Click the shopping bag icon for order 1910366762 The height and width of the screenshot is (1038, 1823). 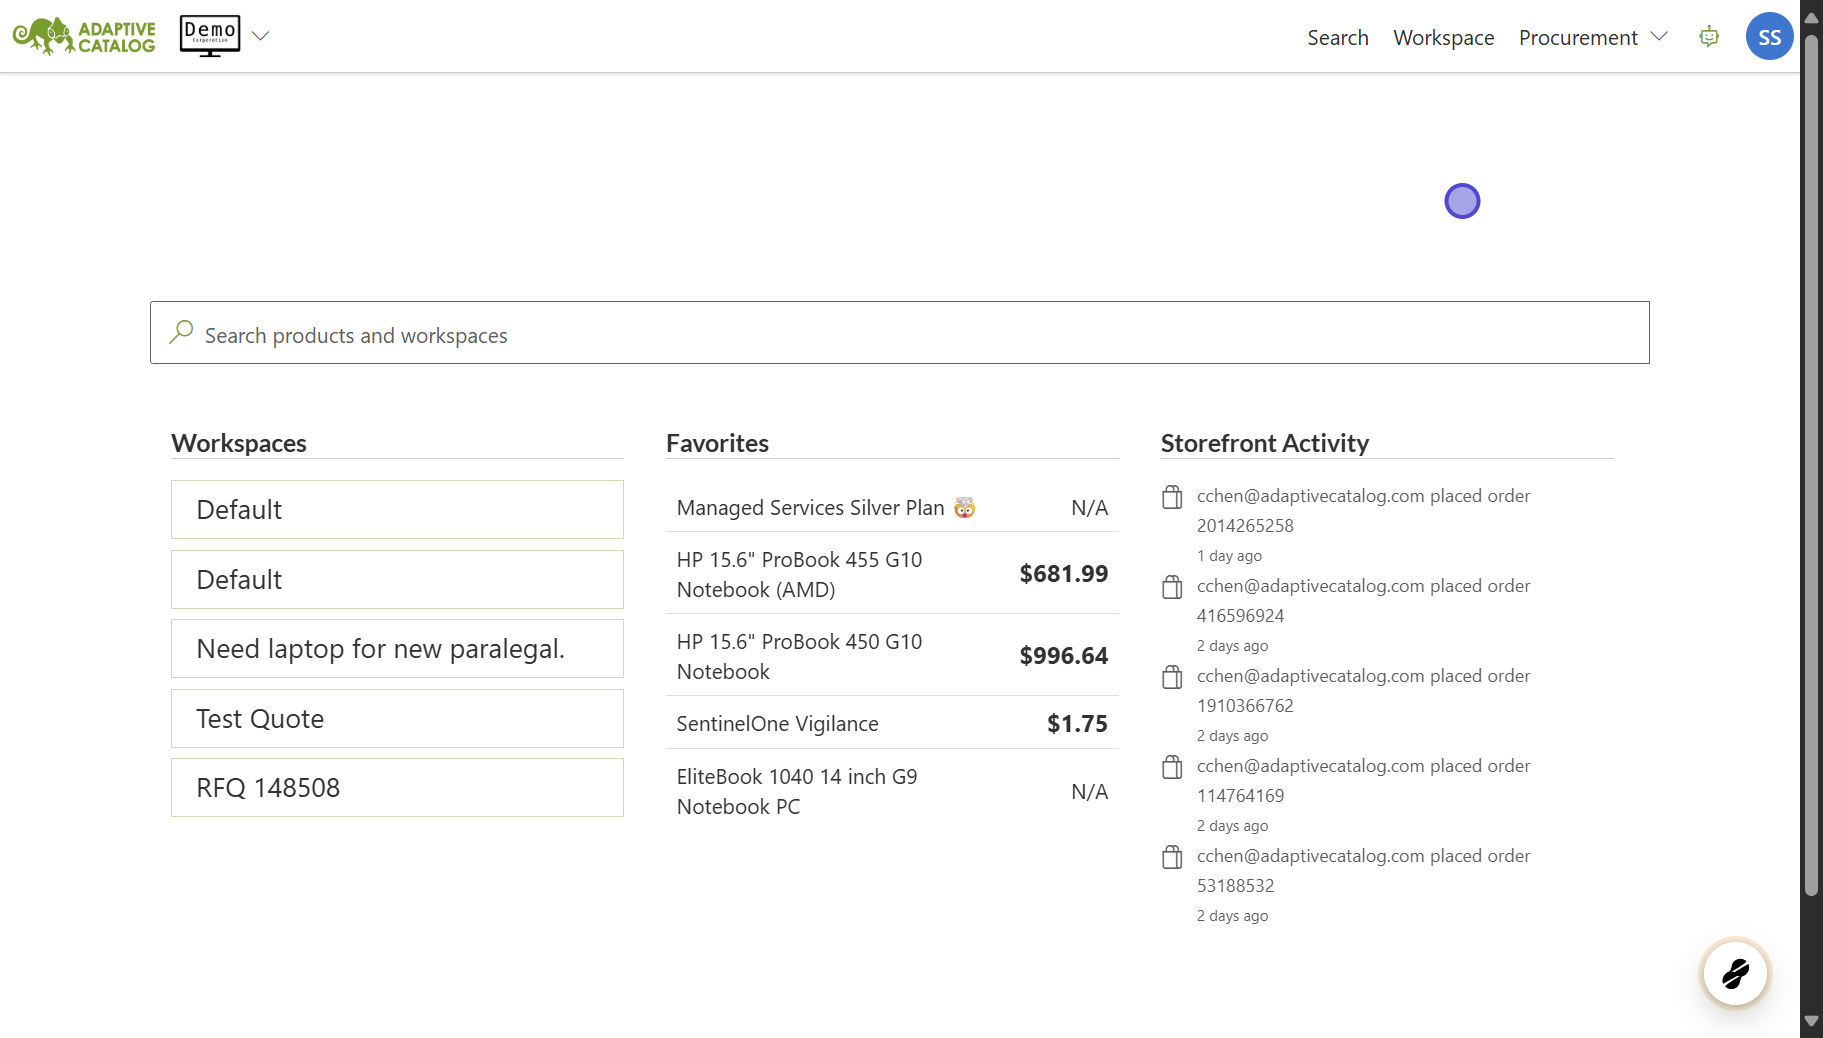click(1172, 677)
